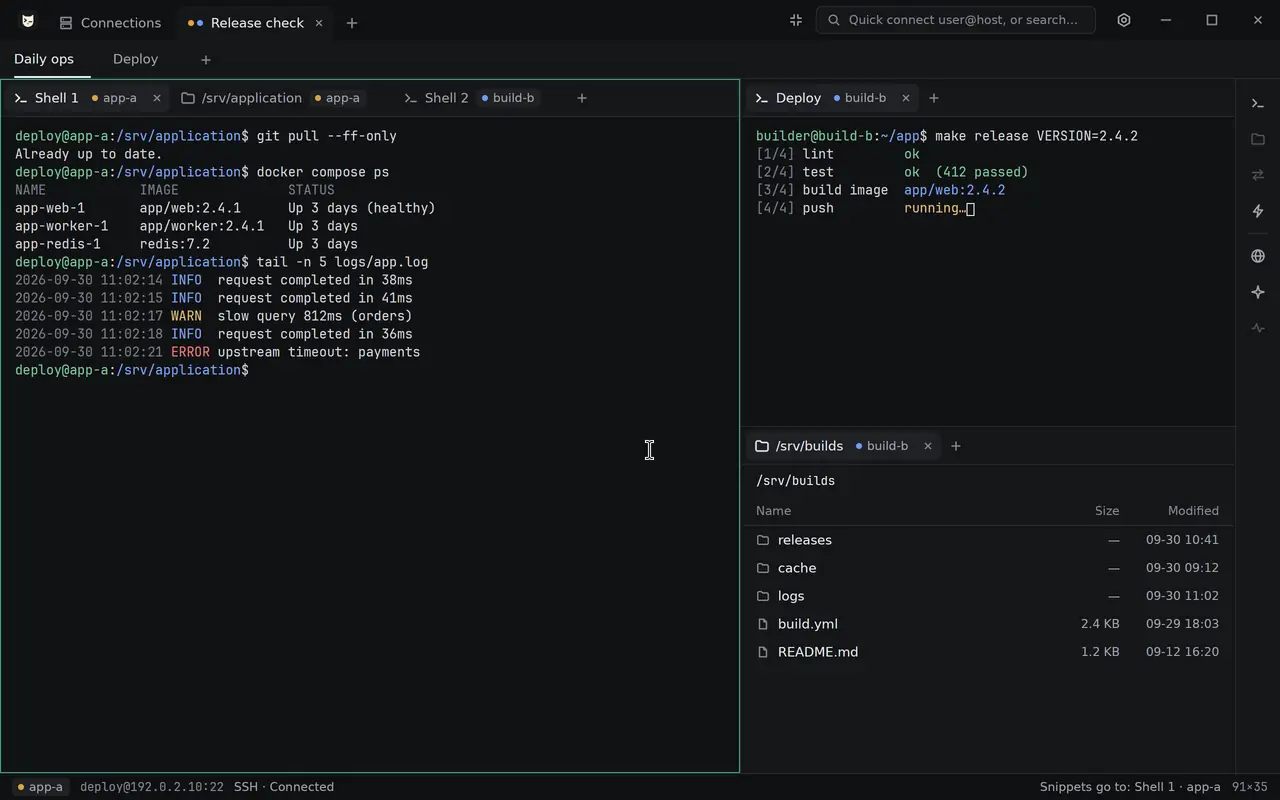The height and width of the screenshot is (800, 1280).
Task: Maximize the application window
Action: tap(1212, 20)
